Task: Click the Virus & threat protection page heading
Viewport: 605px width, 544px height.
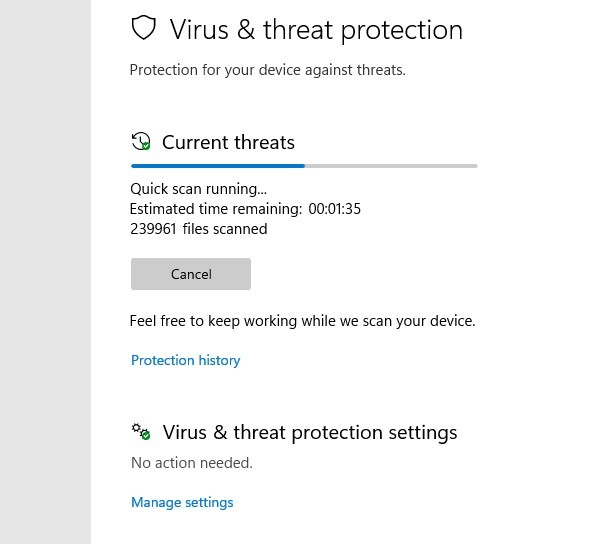Action: (x=316, y=30)
